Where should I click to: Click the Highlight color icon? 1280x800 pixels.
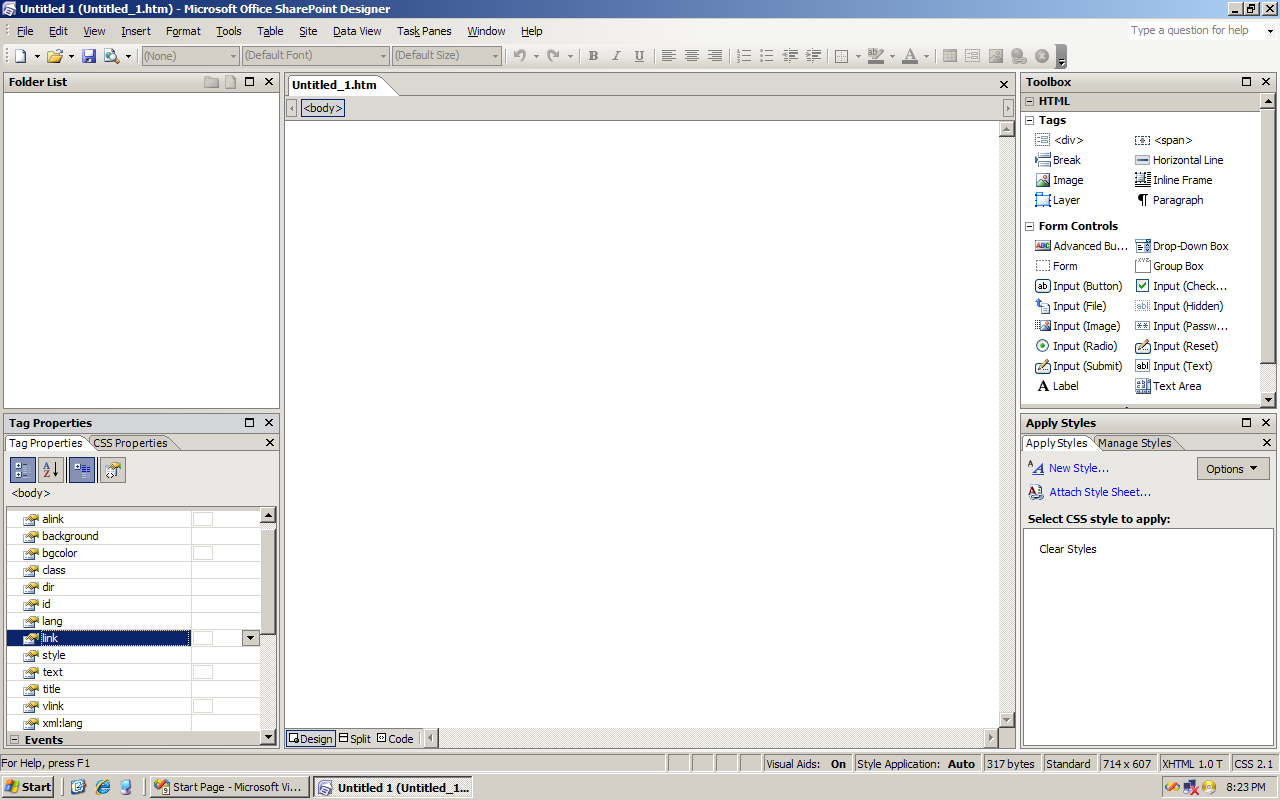[876, 56]
